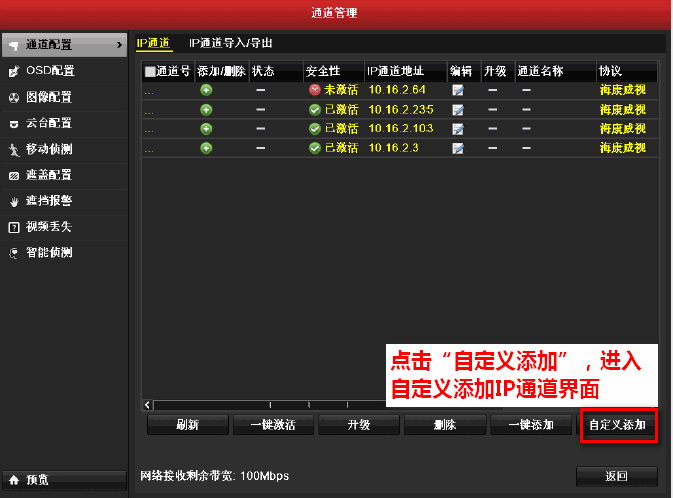Click the edit icon for 10.16.2.64
673x498 pixels.
tap(458, 90)
